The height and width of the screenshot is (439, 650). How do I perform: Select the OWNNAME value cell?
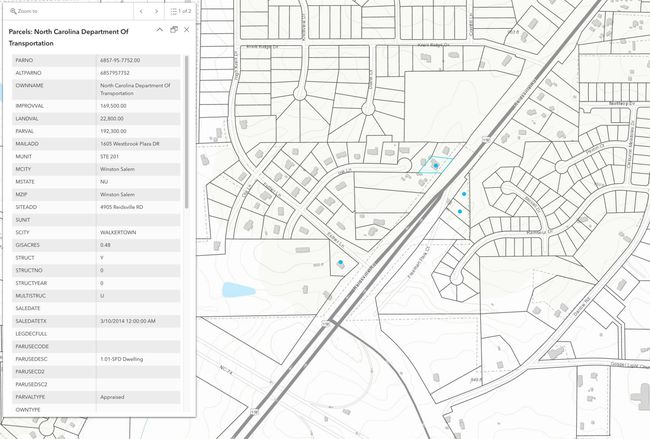[138, 89]
